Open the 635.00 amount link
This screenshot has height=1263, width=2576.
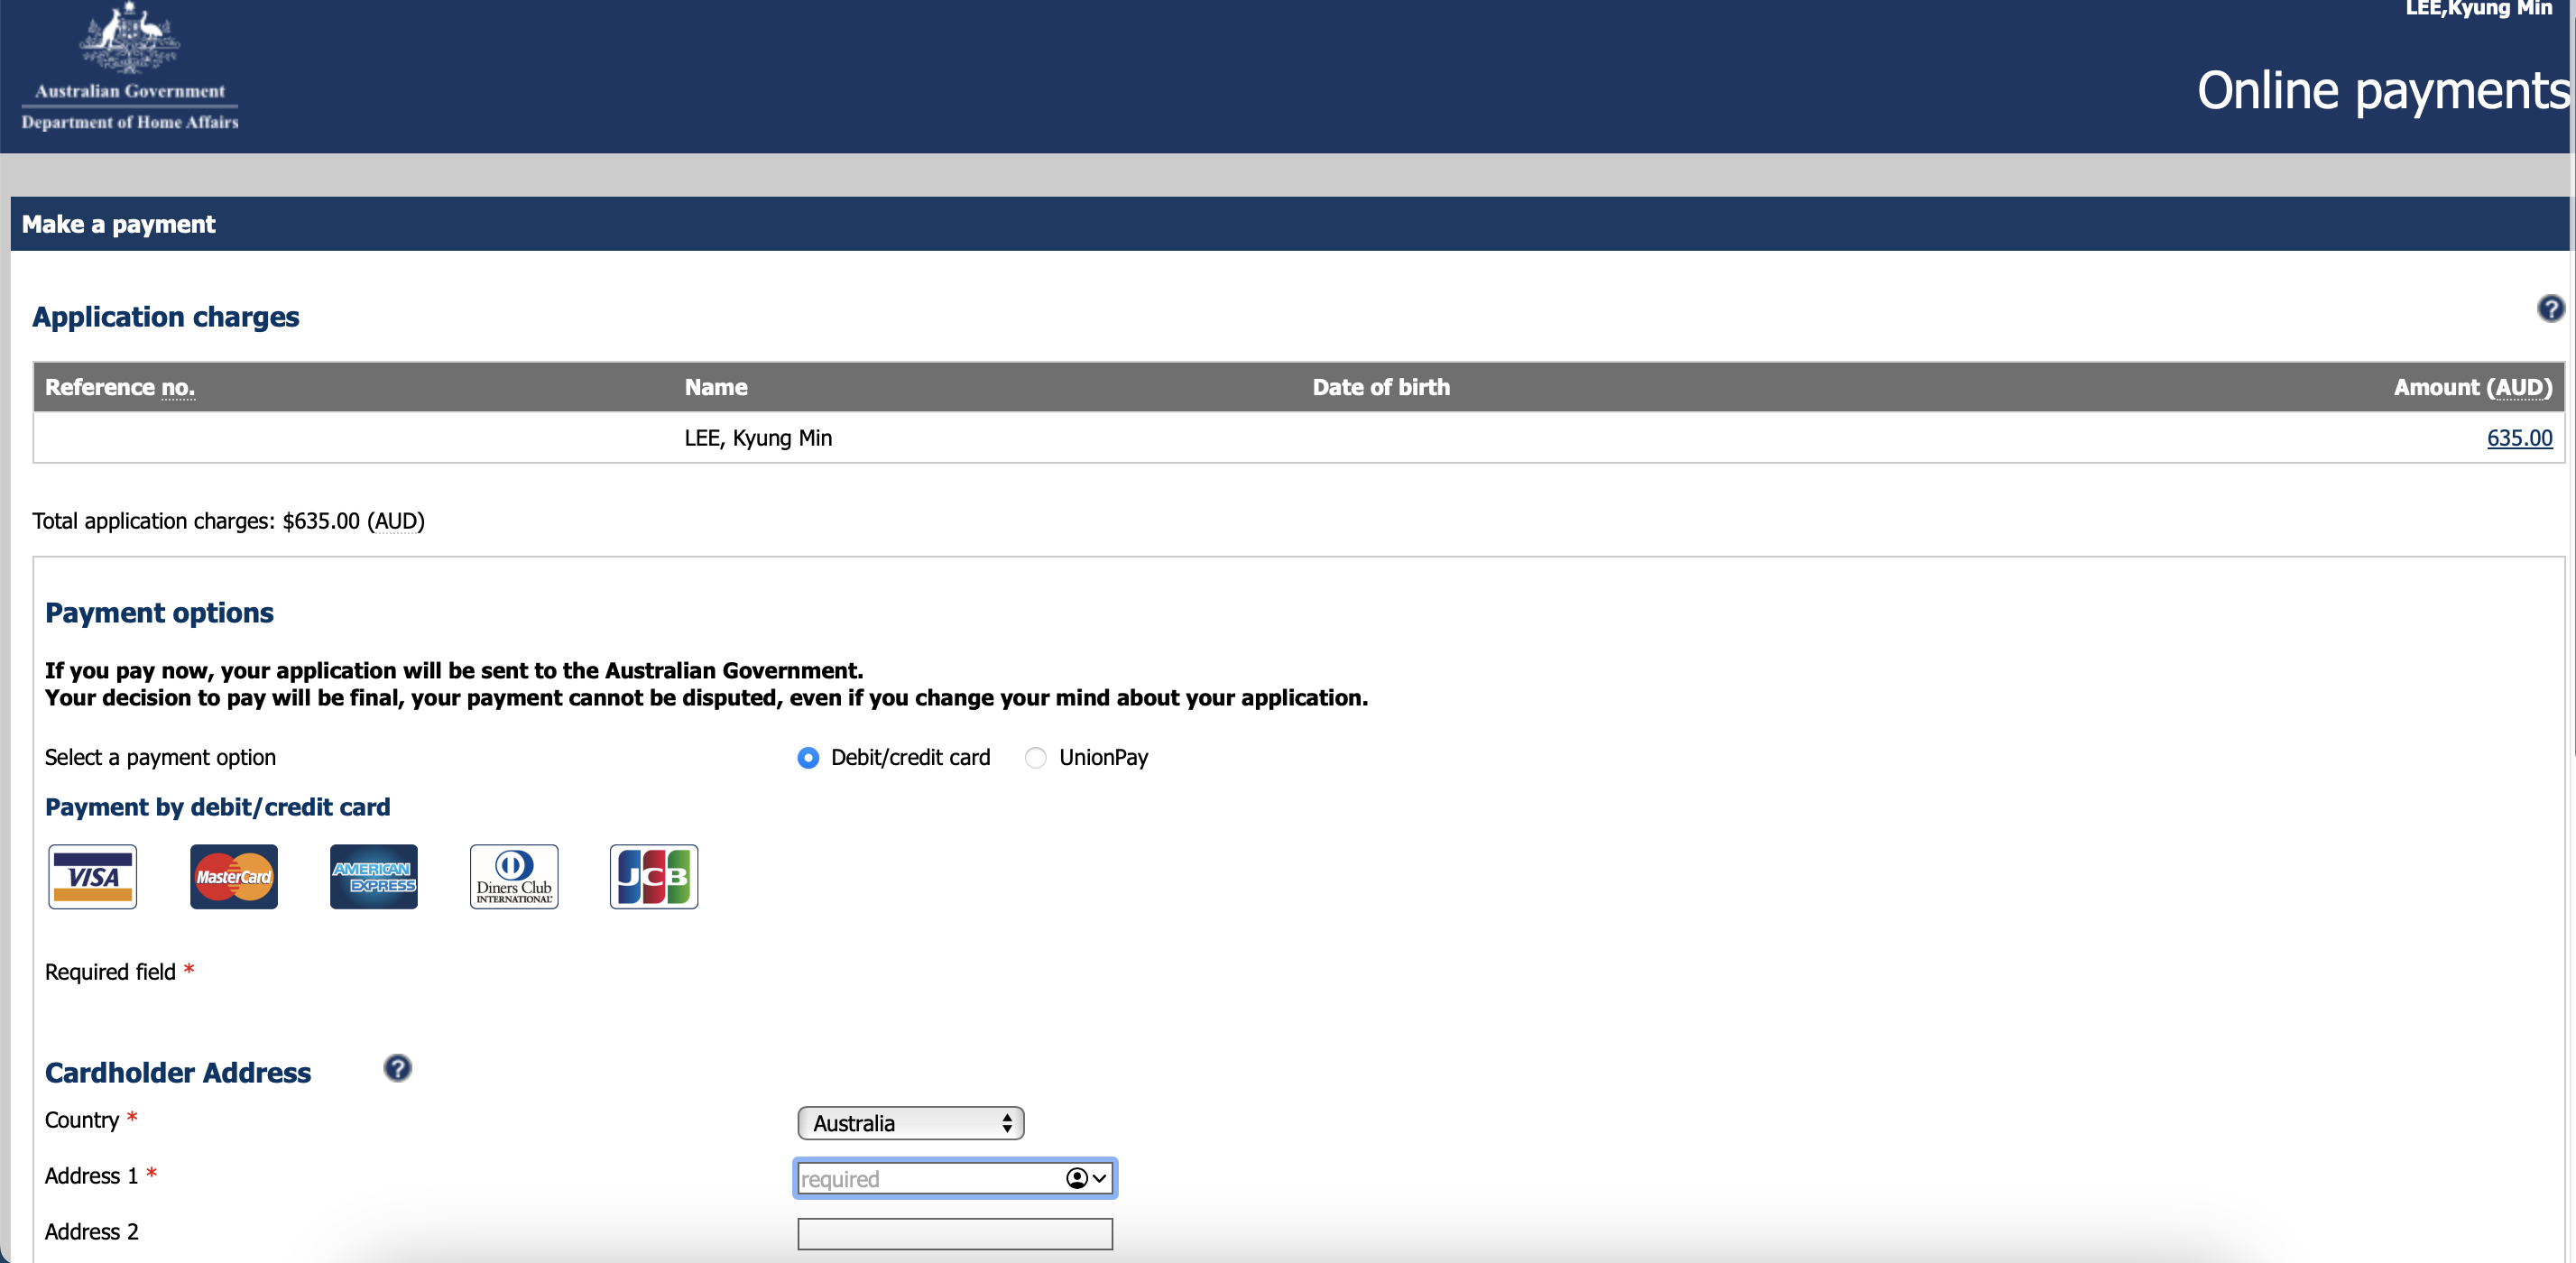(2519, 438)
